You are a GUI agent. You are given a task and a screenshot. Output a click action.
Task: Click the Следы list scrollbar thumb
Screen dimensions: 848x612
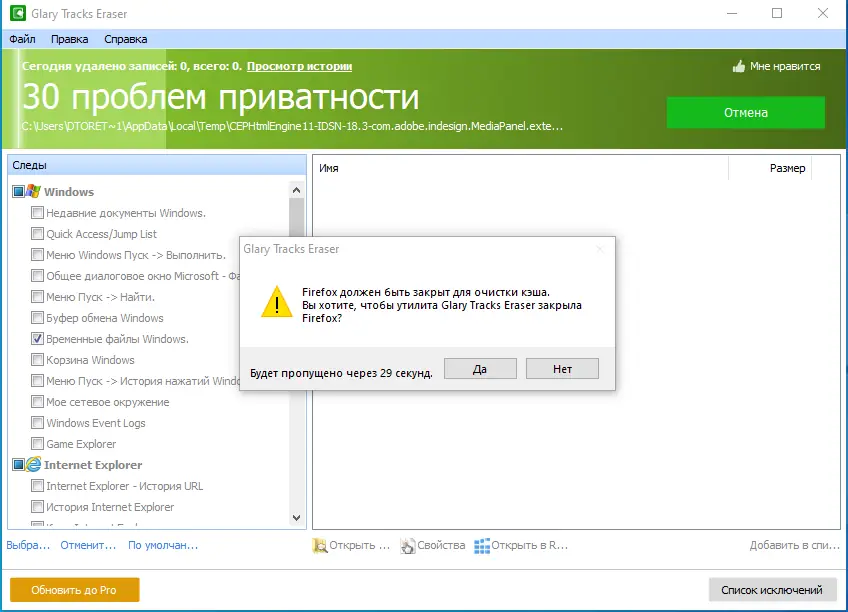point(296,217)
